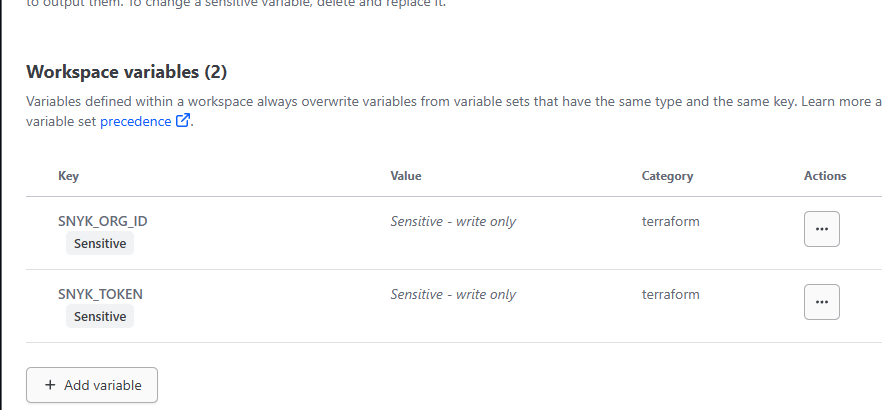Open the actions menu for SNYK_ORG_ID

(821, 229)
